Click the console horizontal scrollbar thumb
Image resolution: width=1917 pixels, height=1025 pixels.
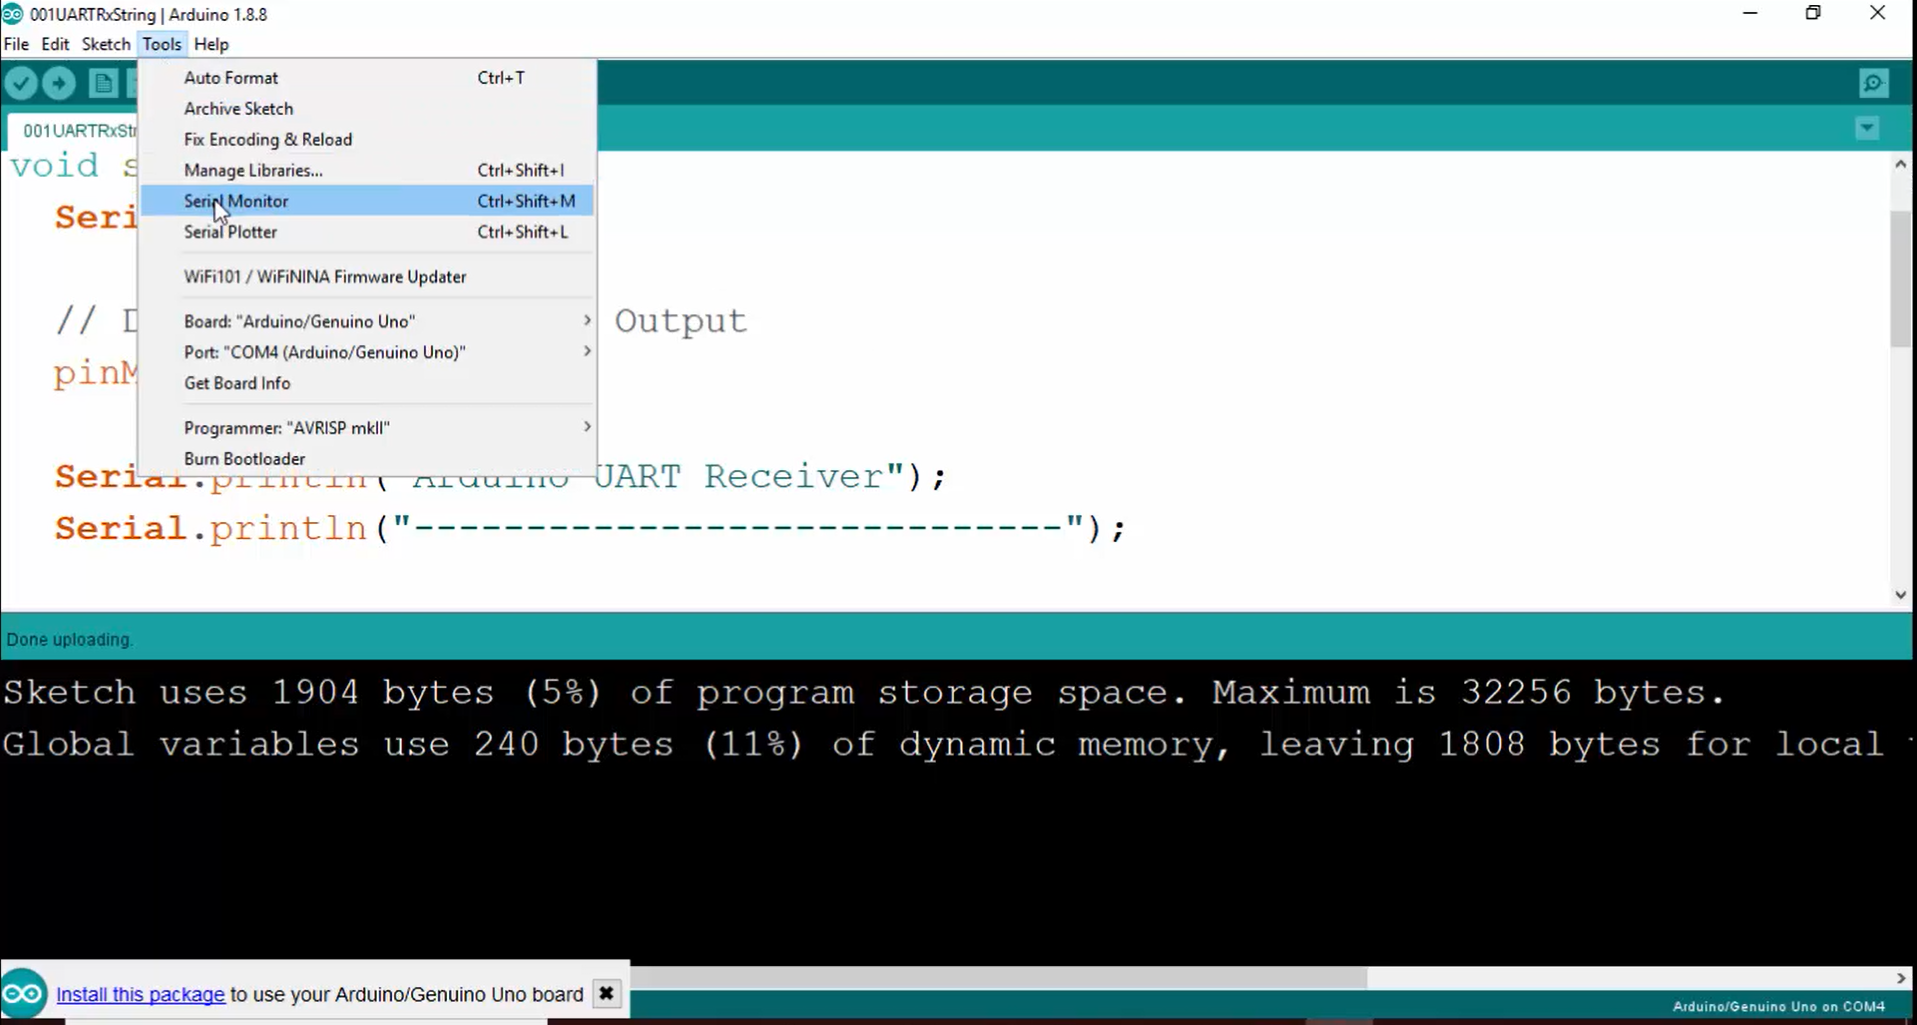tap(998, 978)
